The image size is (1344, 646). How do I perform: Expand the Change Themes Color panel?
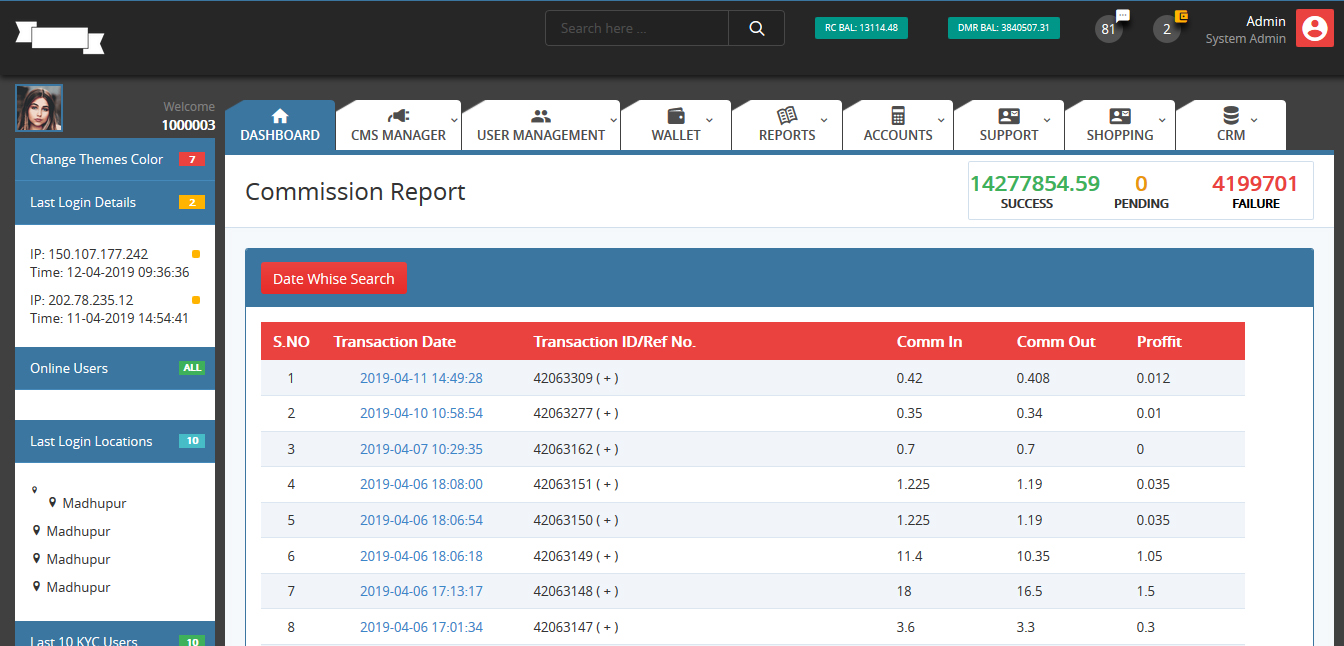(x=115, y=159)
